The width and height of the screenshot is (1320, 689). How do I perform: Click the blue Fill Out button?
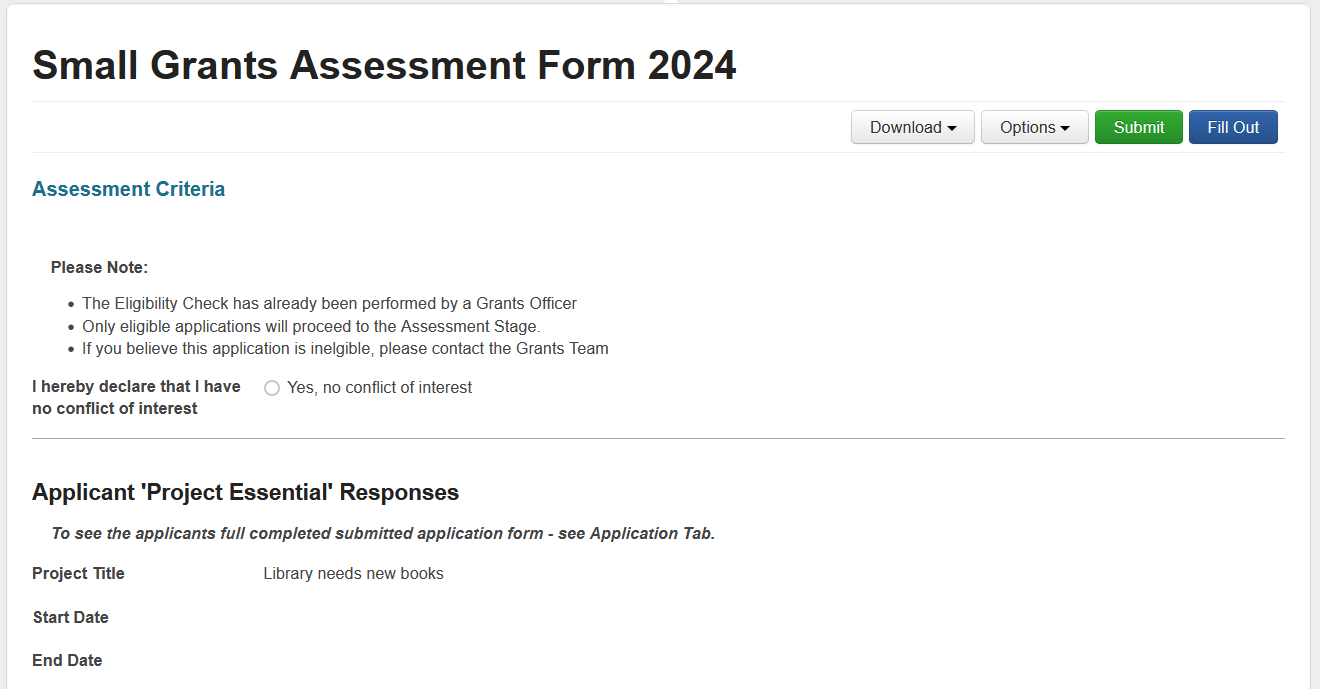[1233, 128]
